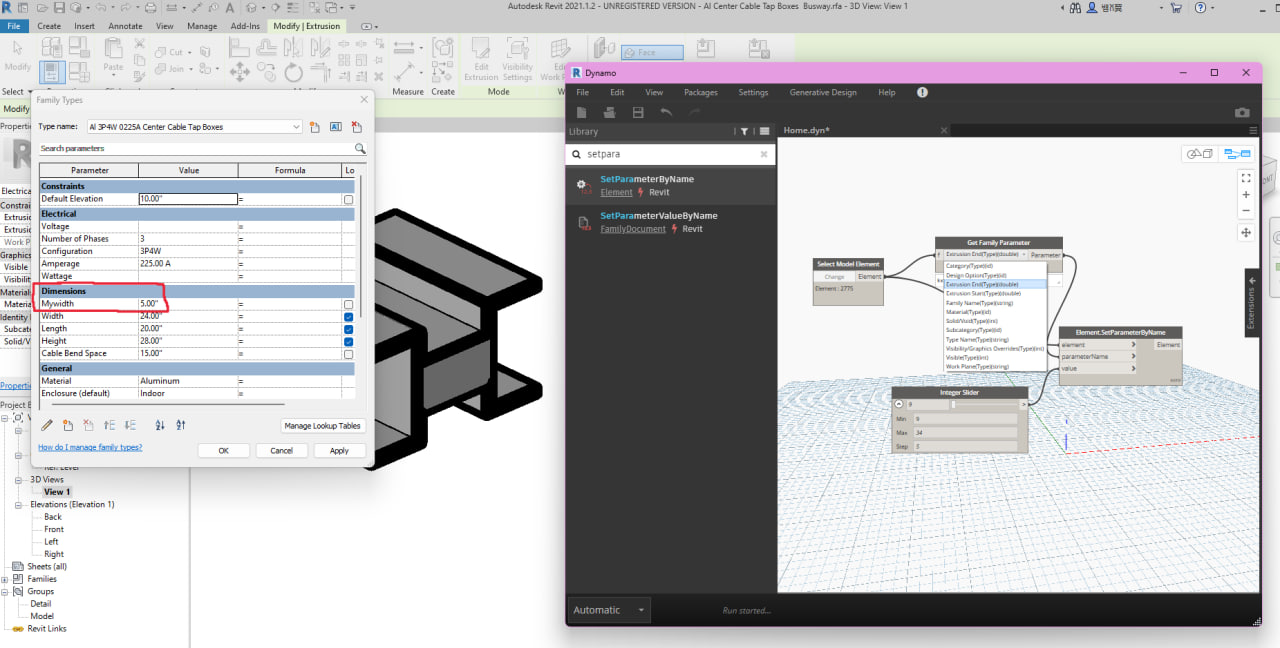Image resolution: width=1280 pixels, height=648 pixels.
Task: Open Default 3D View from Quick Access Toolbar
Action: pos(253,9)
